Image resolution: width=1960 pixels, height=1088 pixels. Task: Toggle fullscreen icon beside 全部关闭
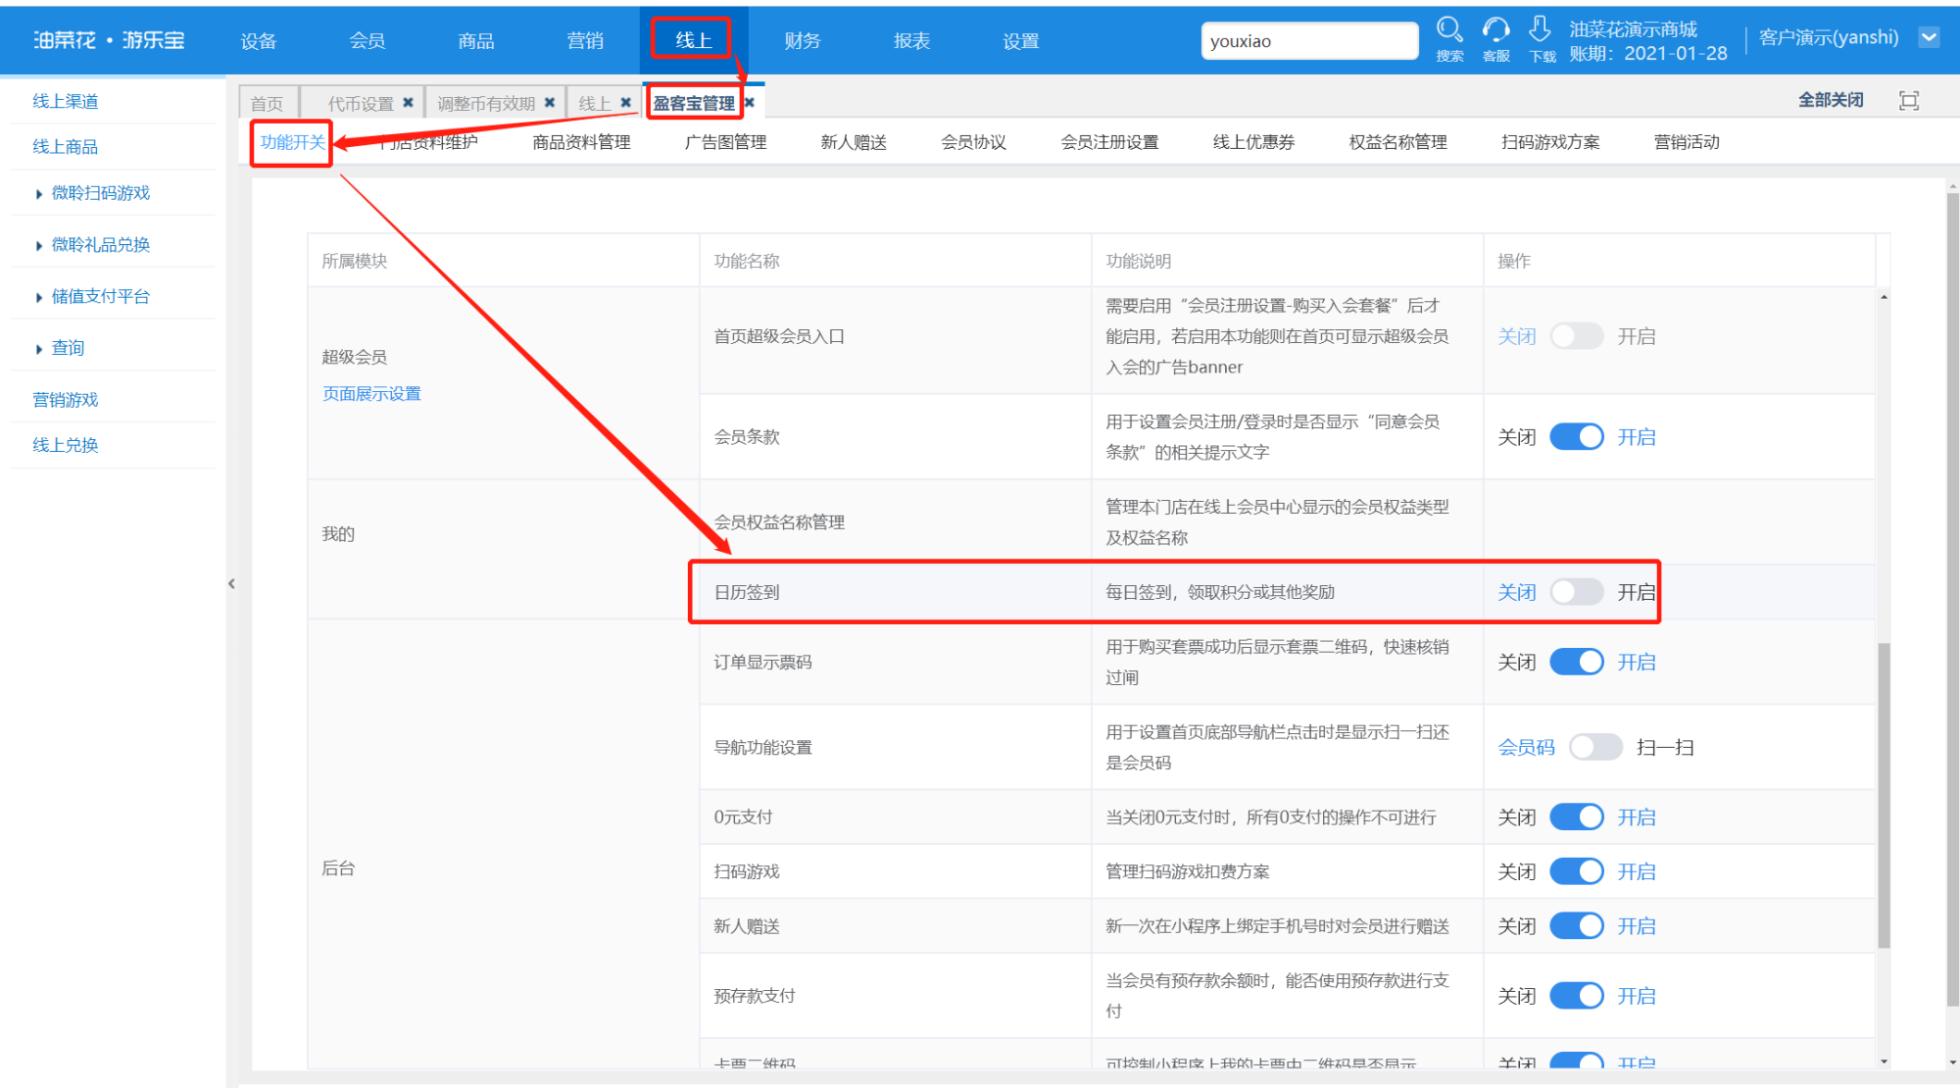click(x=1909, y=100)
